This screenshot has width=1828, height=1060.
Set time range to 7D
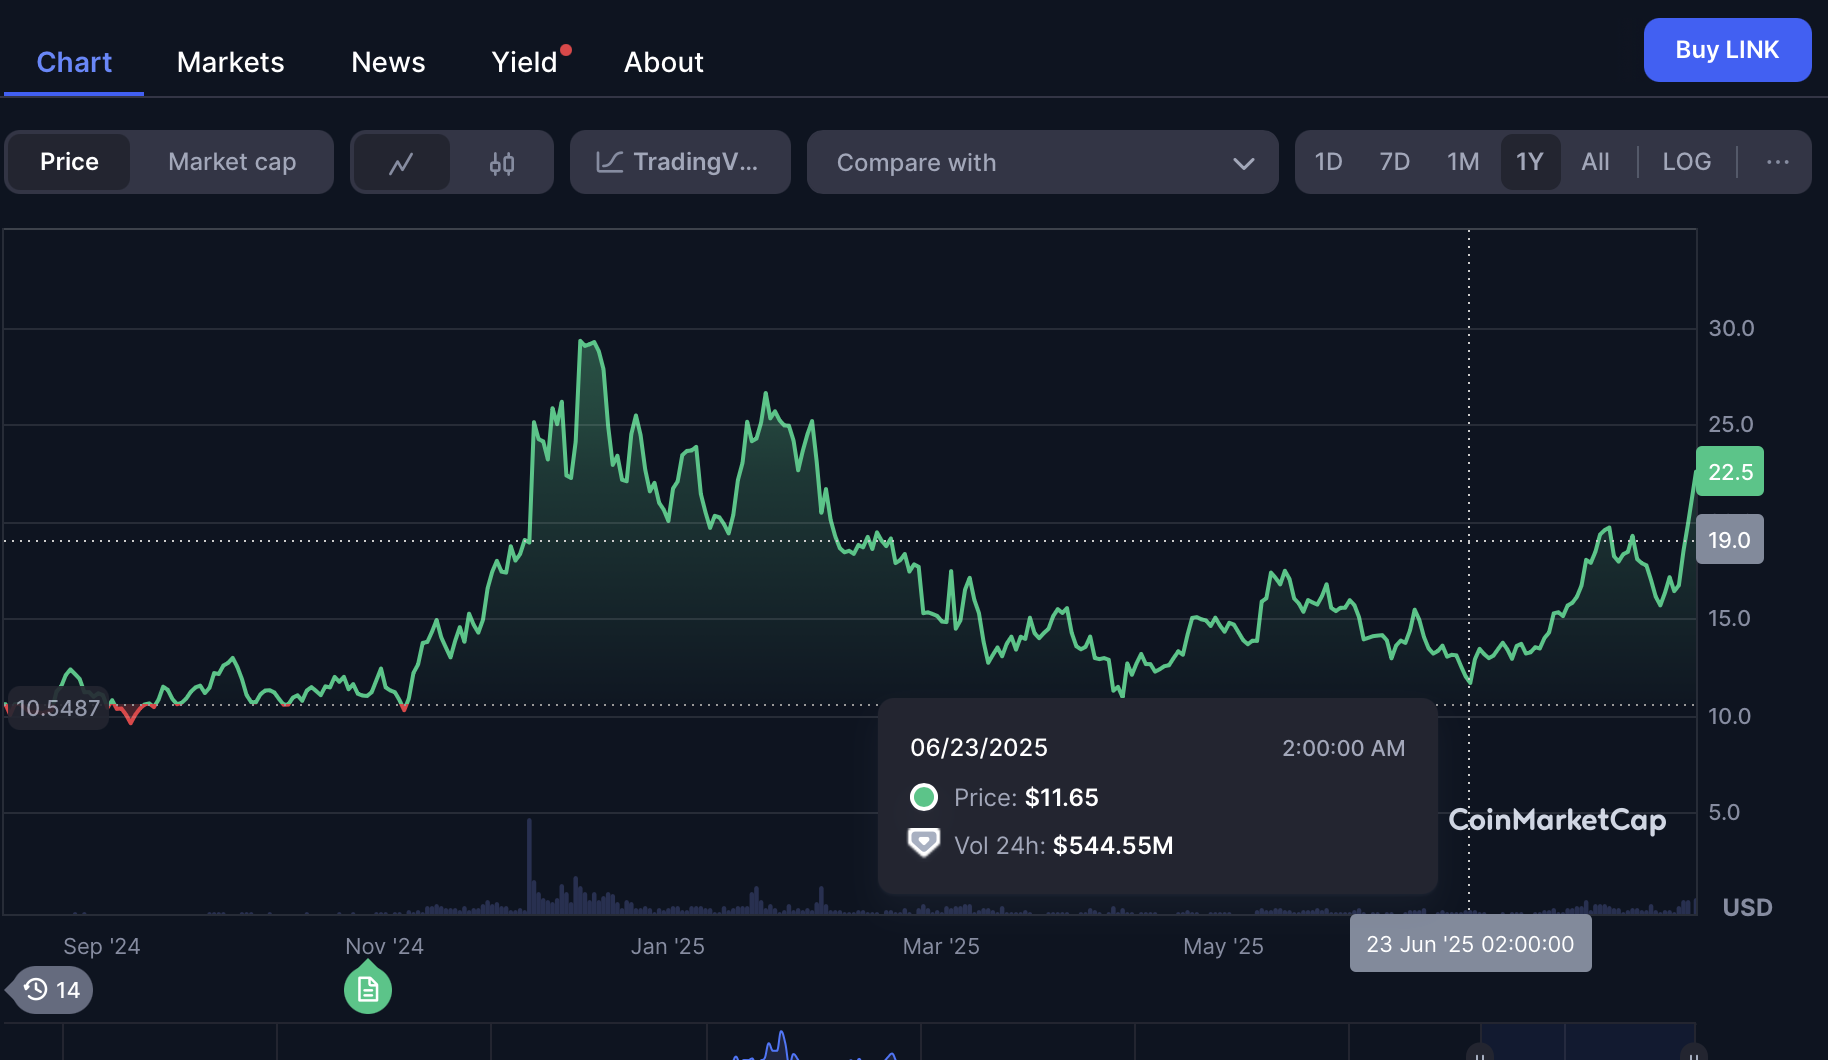[x=1394, y=162]
